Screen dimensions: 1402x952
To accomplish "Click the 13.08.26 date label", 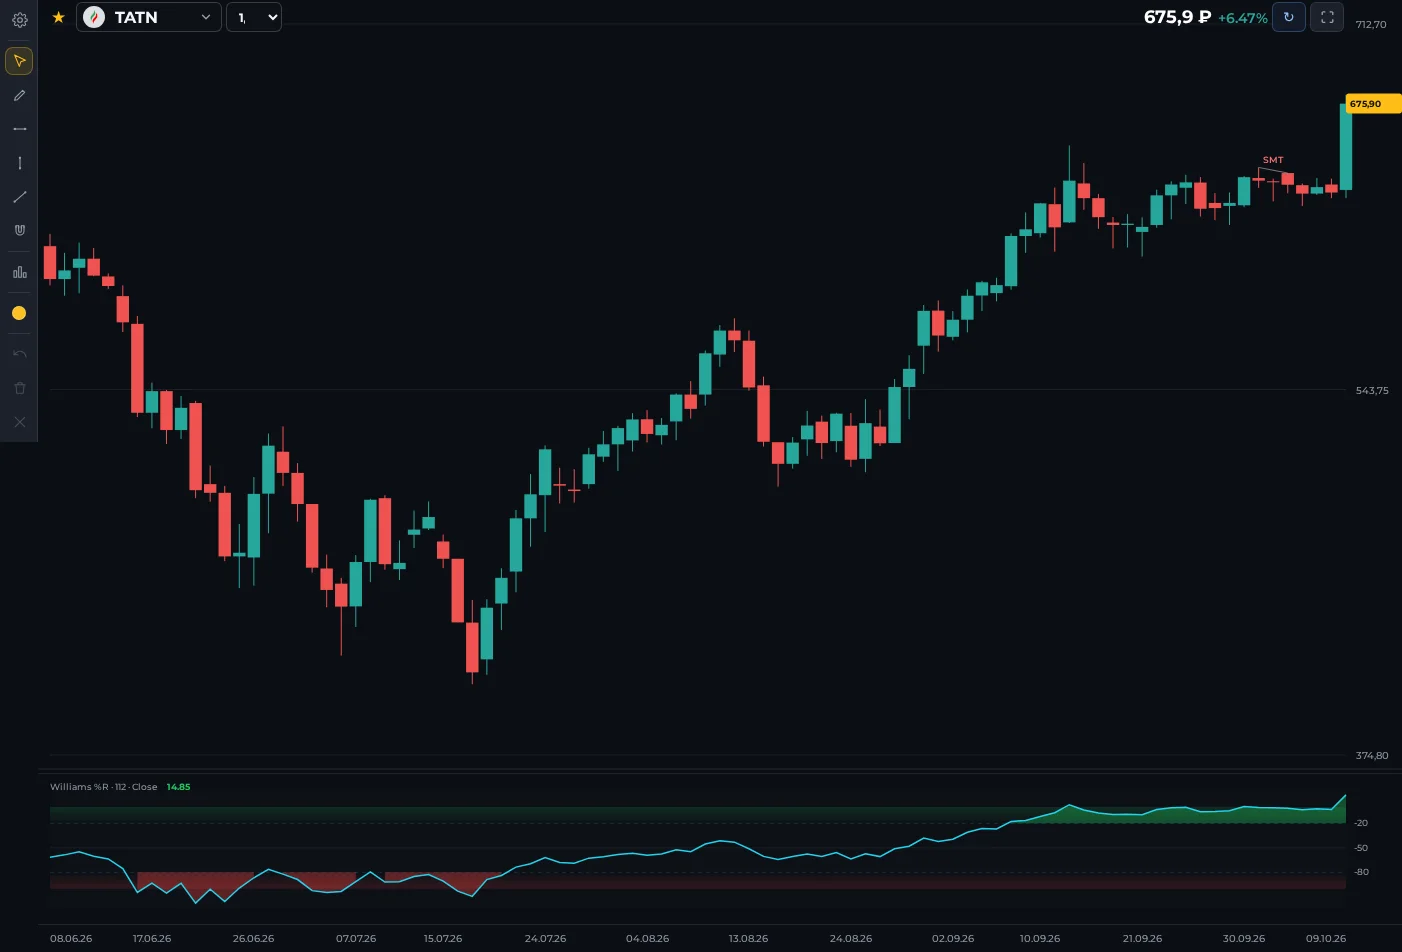I will pyautogui.click(x=748, y=939).
